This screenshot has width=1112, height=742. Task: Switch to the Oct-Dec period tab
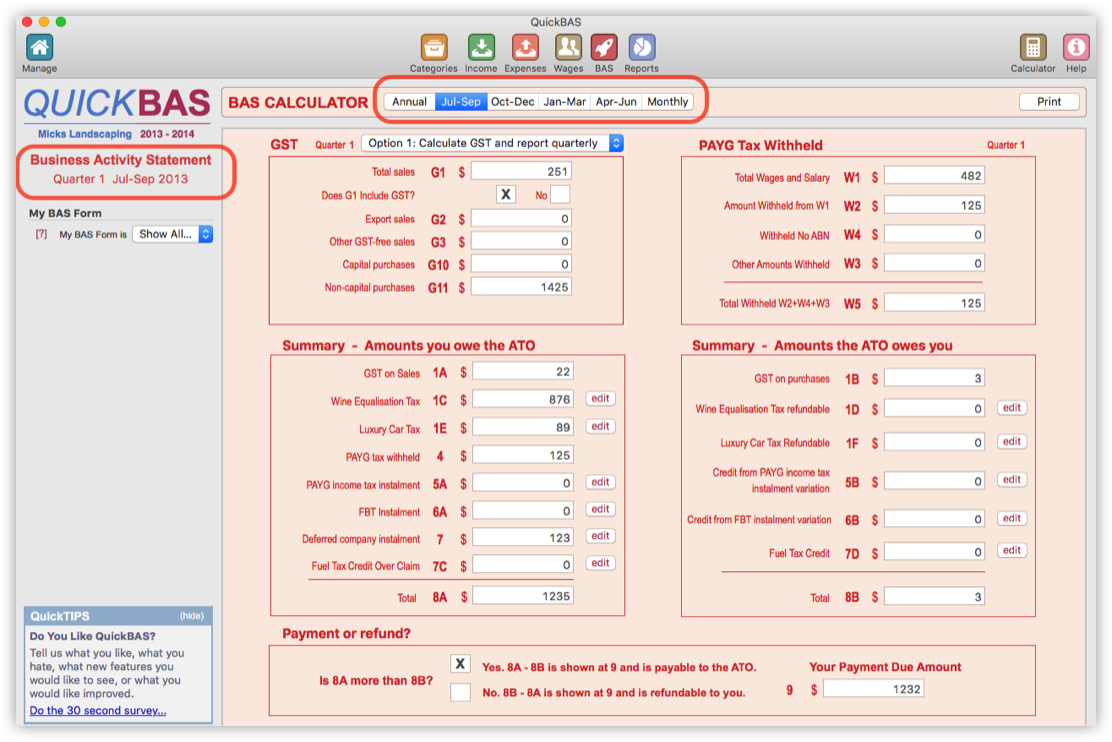click(512, 102)
